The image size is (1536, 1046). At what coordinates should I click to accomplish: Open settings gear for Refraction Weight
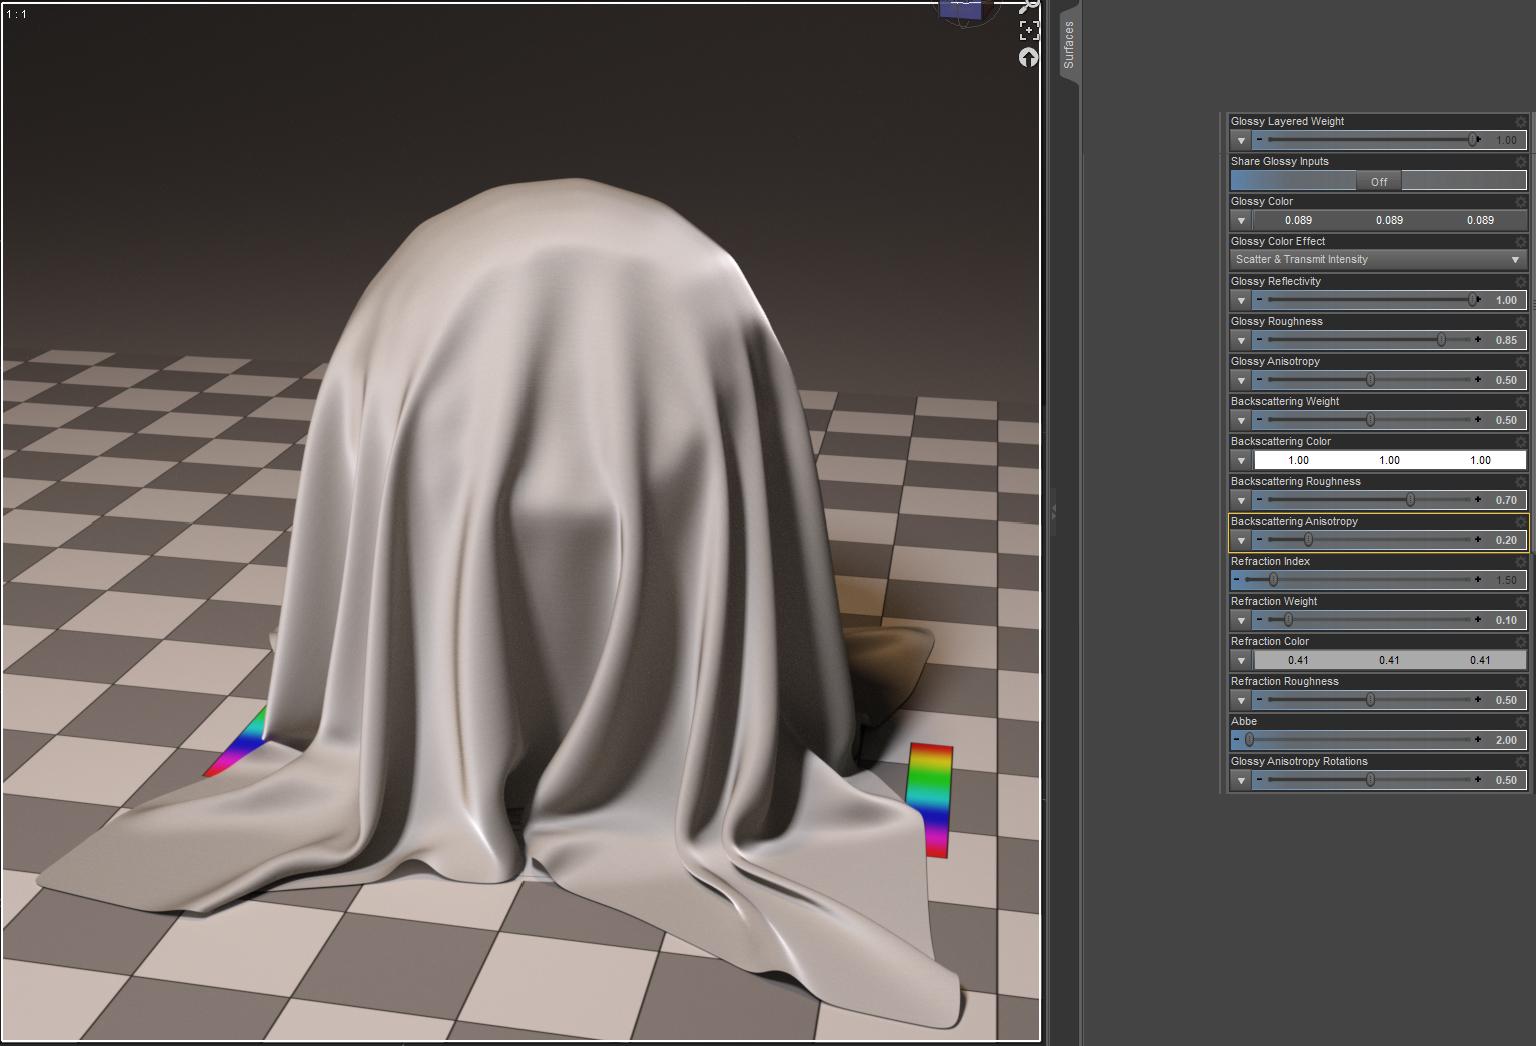click(x=1521, y=602)
